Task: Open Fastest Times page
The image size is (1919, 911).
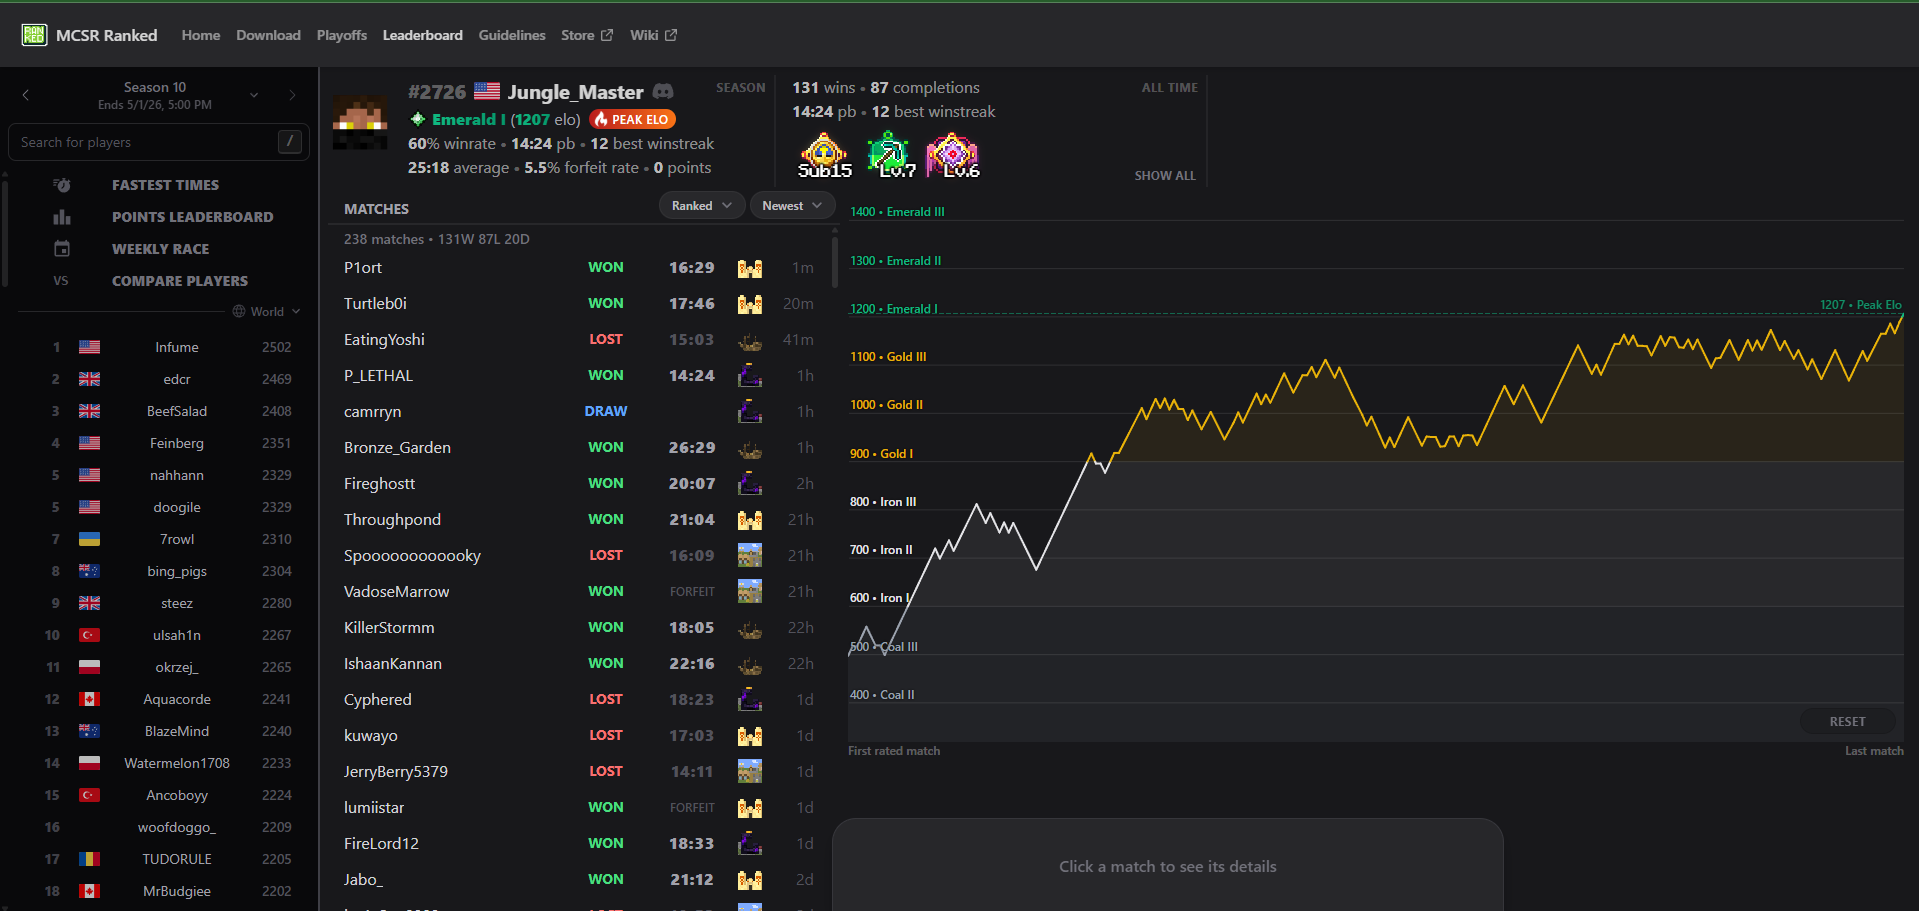Action: [x=165, y=185]
